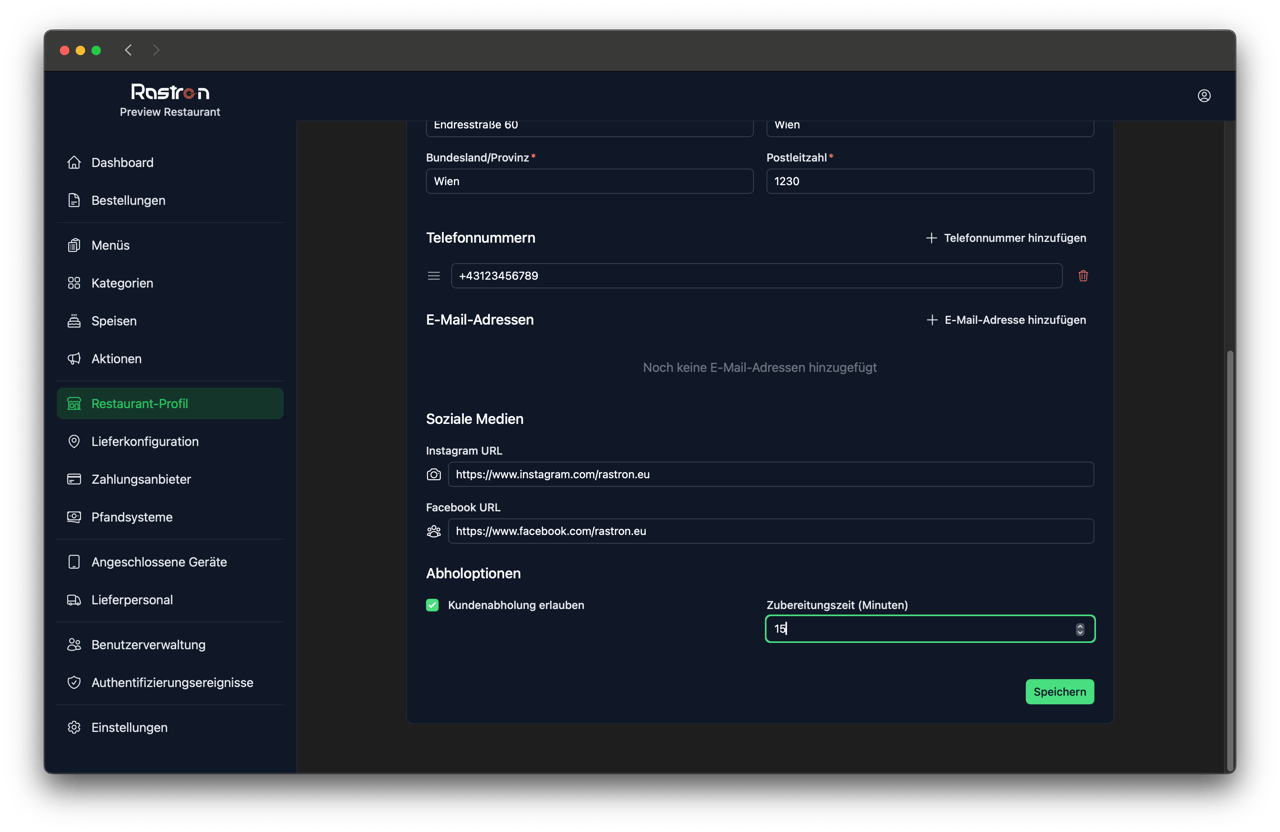Image resolution: width=1280 pixels, height=832 pixels.
Task: Click the Facebook people icon
Action: [434, 532]
